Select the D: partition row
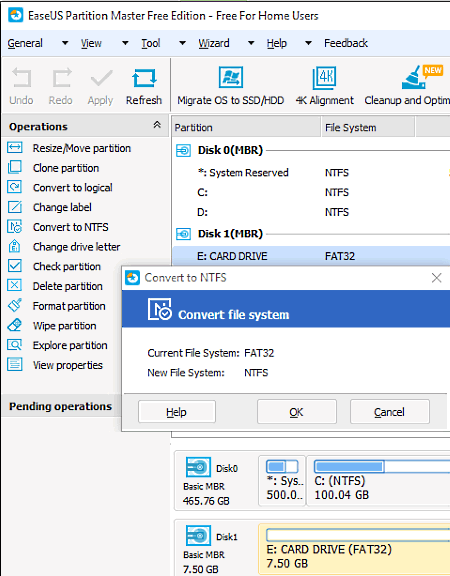This screenshot has width=450, height=576. [x=311, y=212]
